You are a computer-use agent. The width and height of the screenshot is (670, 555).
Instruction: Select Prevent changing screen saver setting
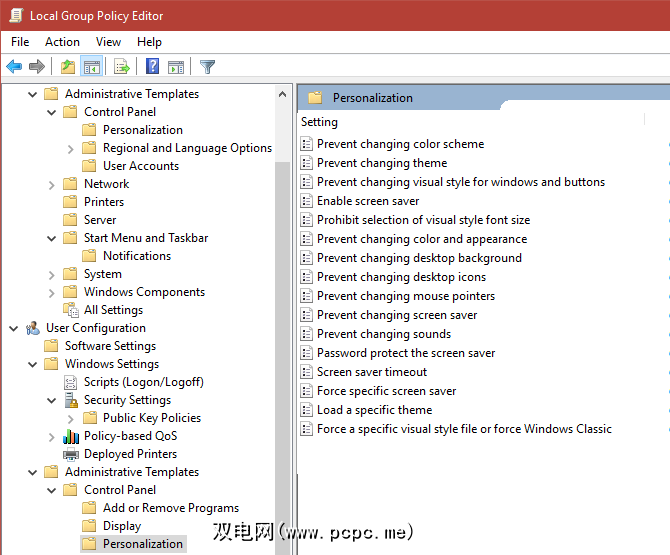click(397, 315)
